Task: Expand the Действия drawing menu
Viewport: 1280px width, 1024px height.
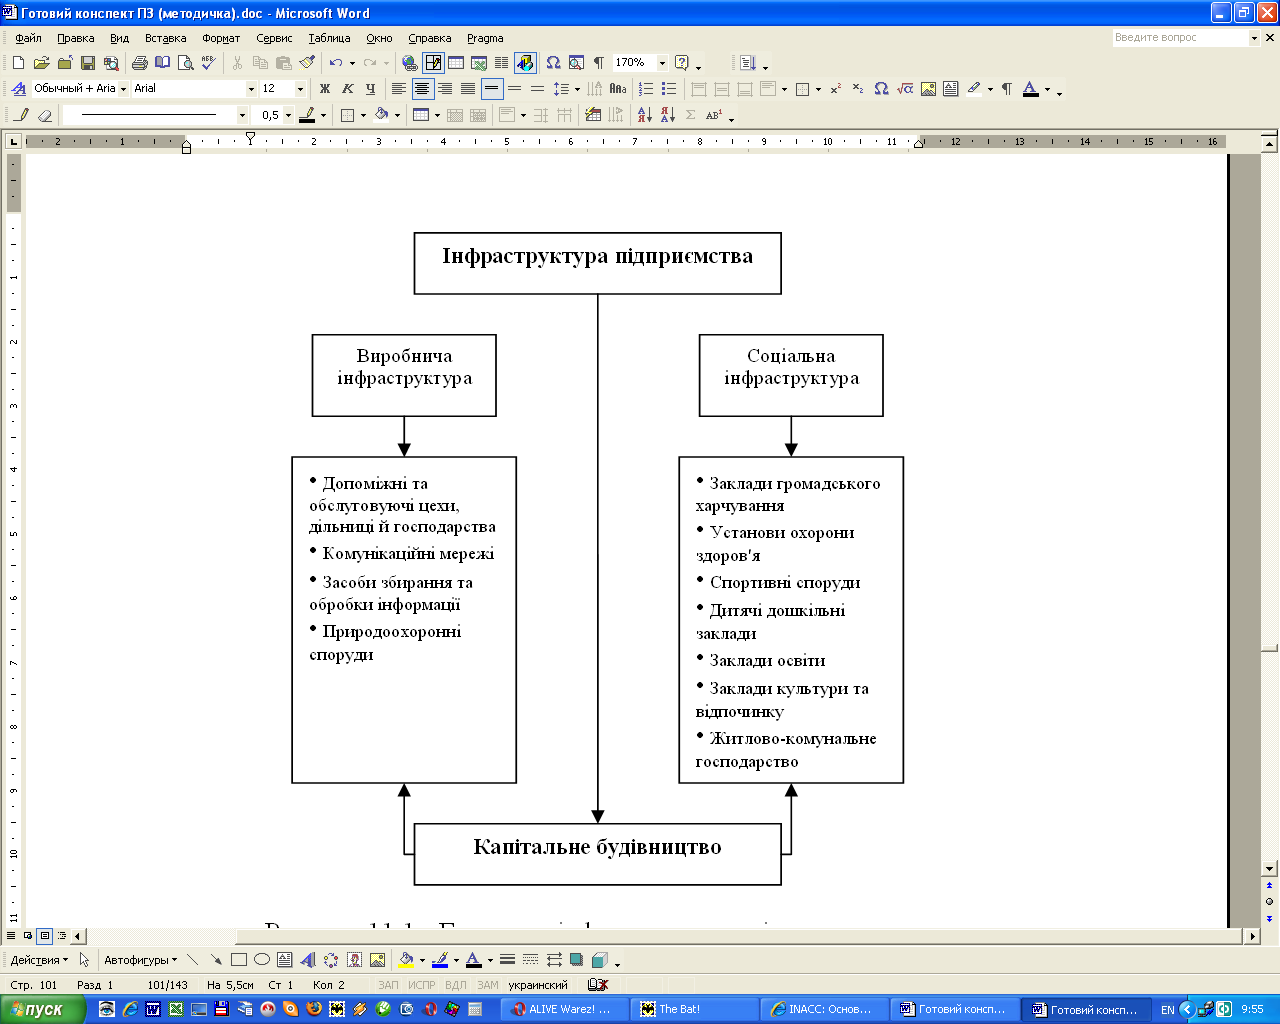Action: (x=40, y=960)
